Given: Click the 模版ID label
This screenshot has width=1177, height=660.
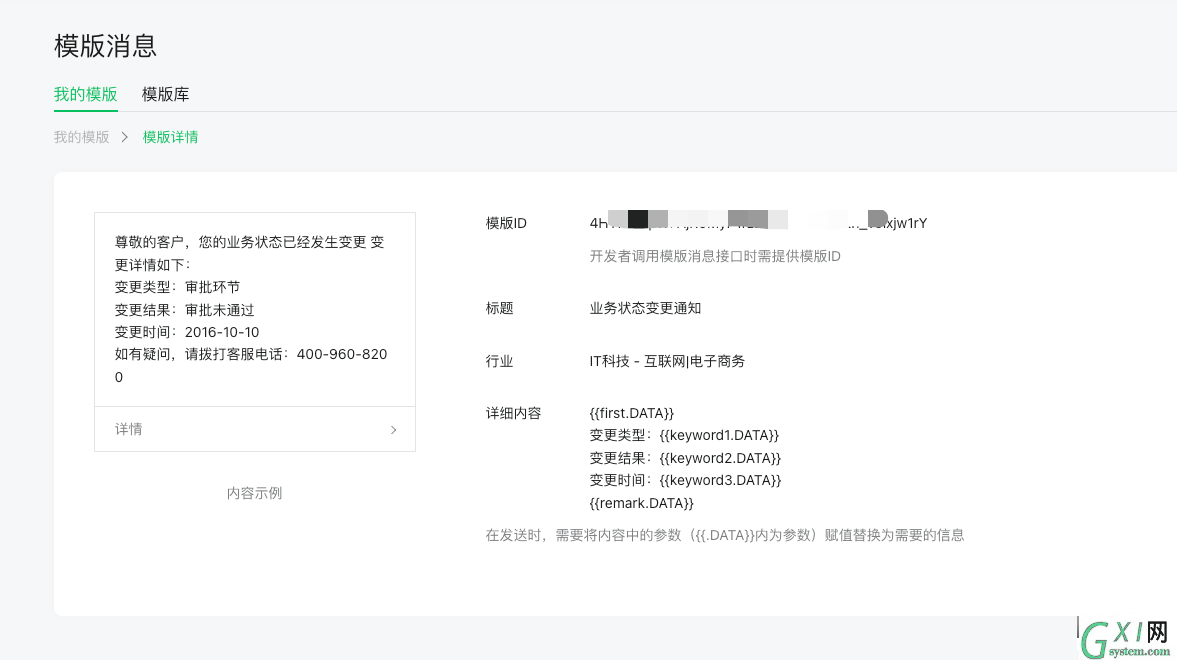Looking at the screenshot, I should pyautogui.click(x=507, y=223).
